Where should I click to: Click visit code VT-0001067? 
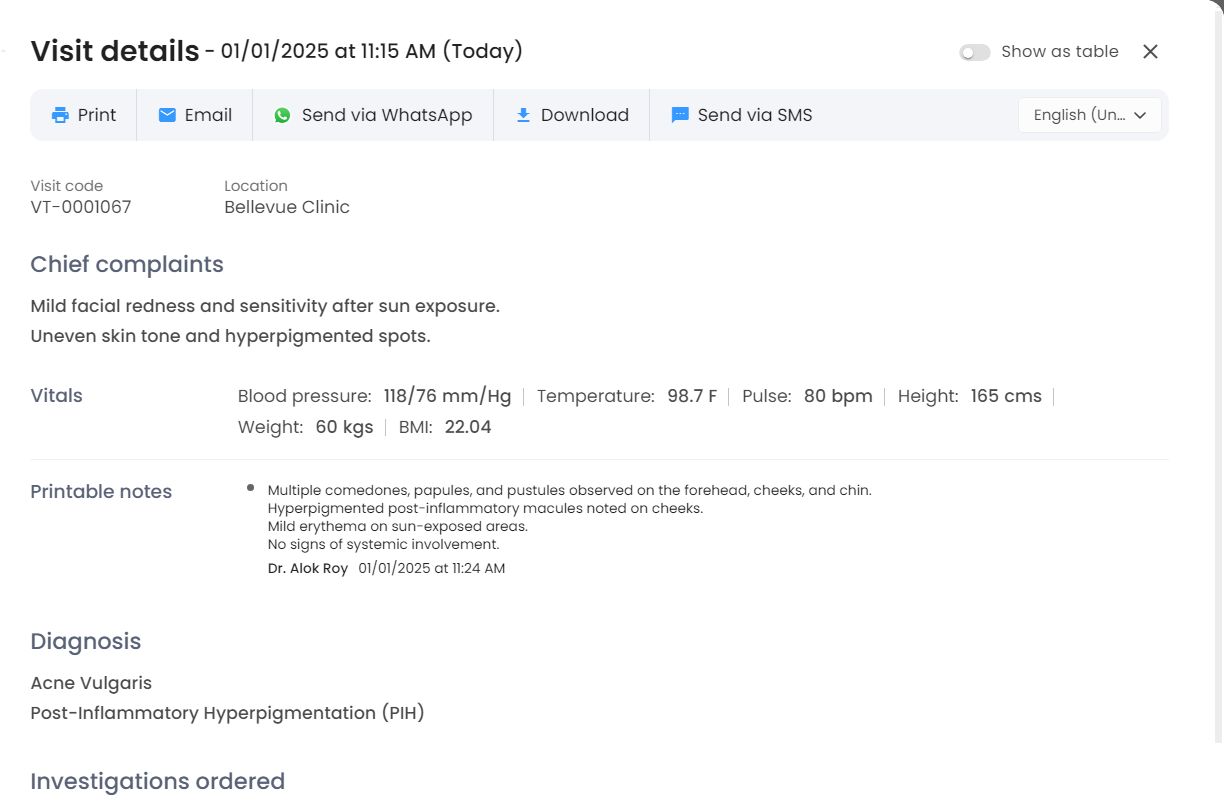[x=81, y=207]
